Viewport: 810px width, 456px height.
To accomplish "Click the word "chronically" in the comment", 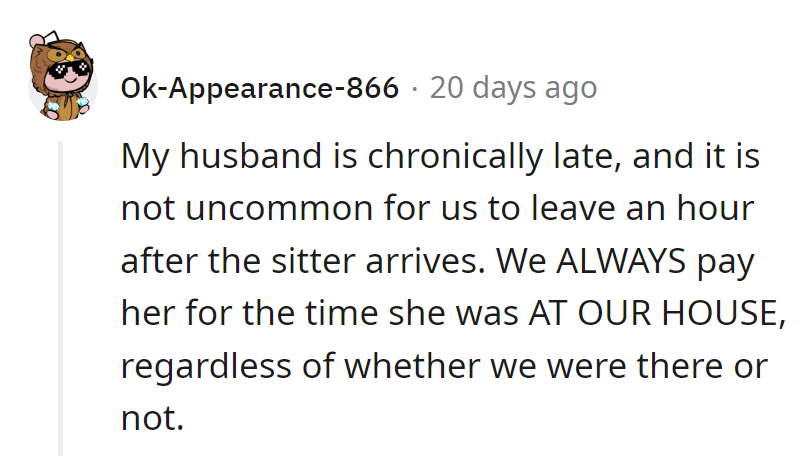I will (x=450, y=158).
